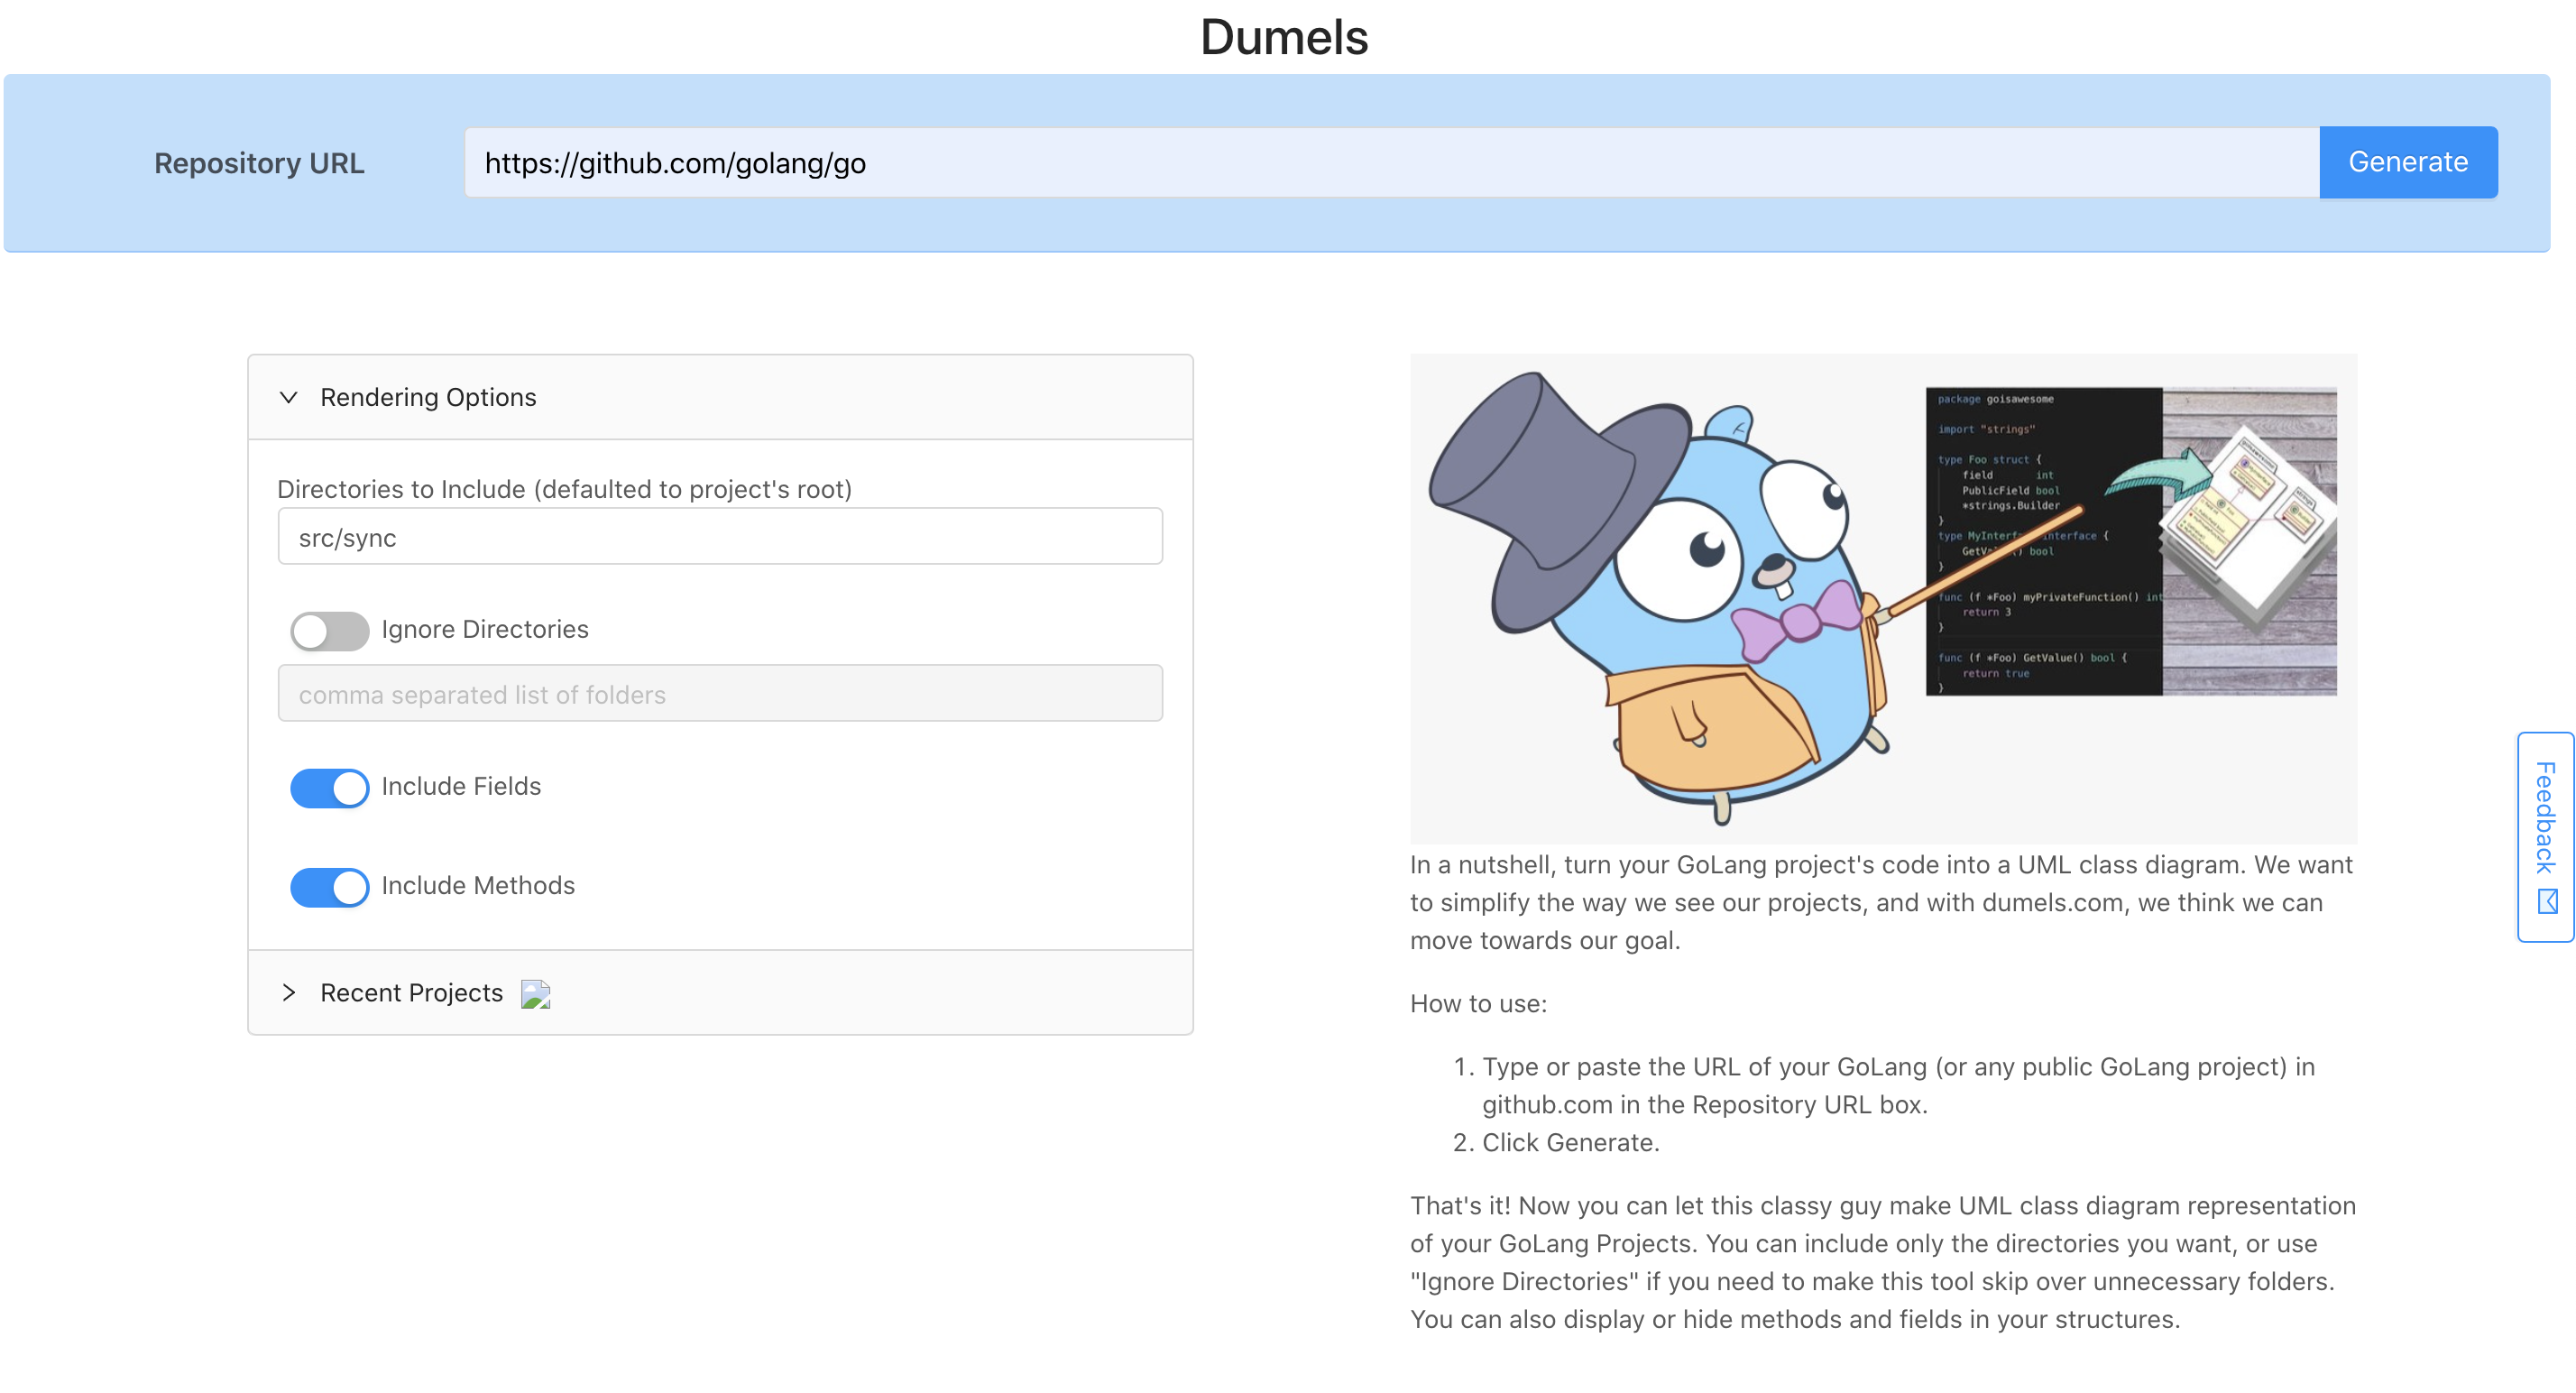
Task: Collapse the Rendering Options chevron
Action: (x=289, y=397)
